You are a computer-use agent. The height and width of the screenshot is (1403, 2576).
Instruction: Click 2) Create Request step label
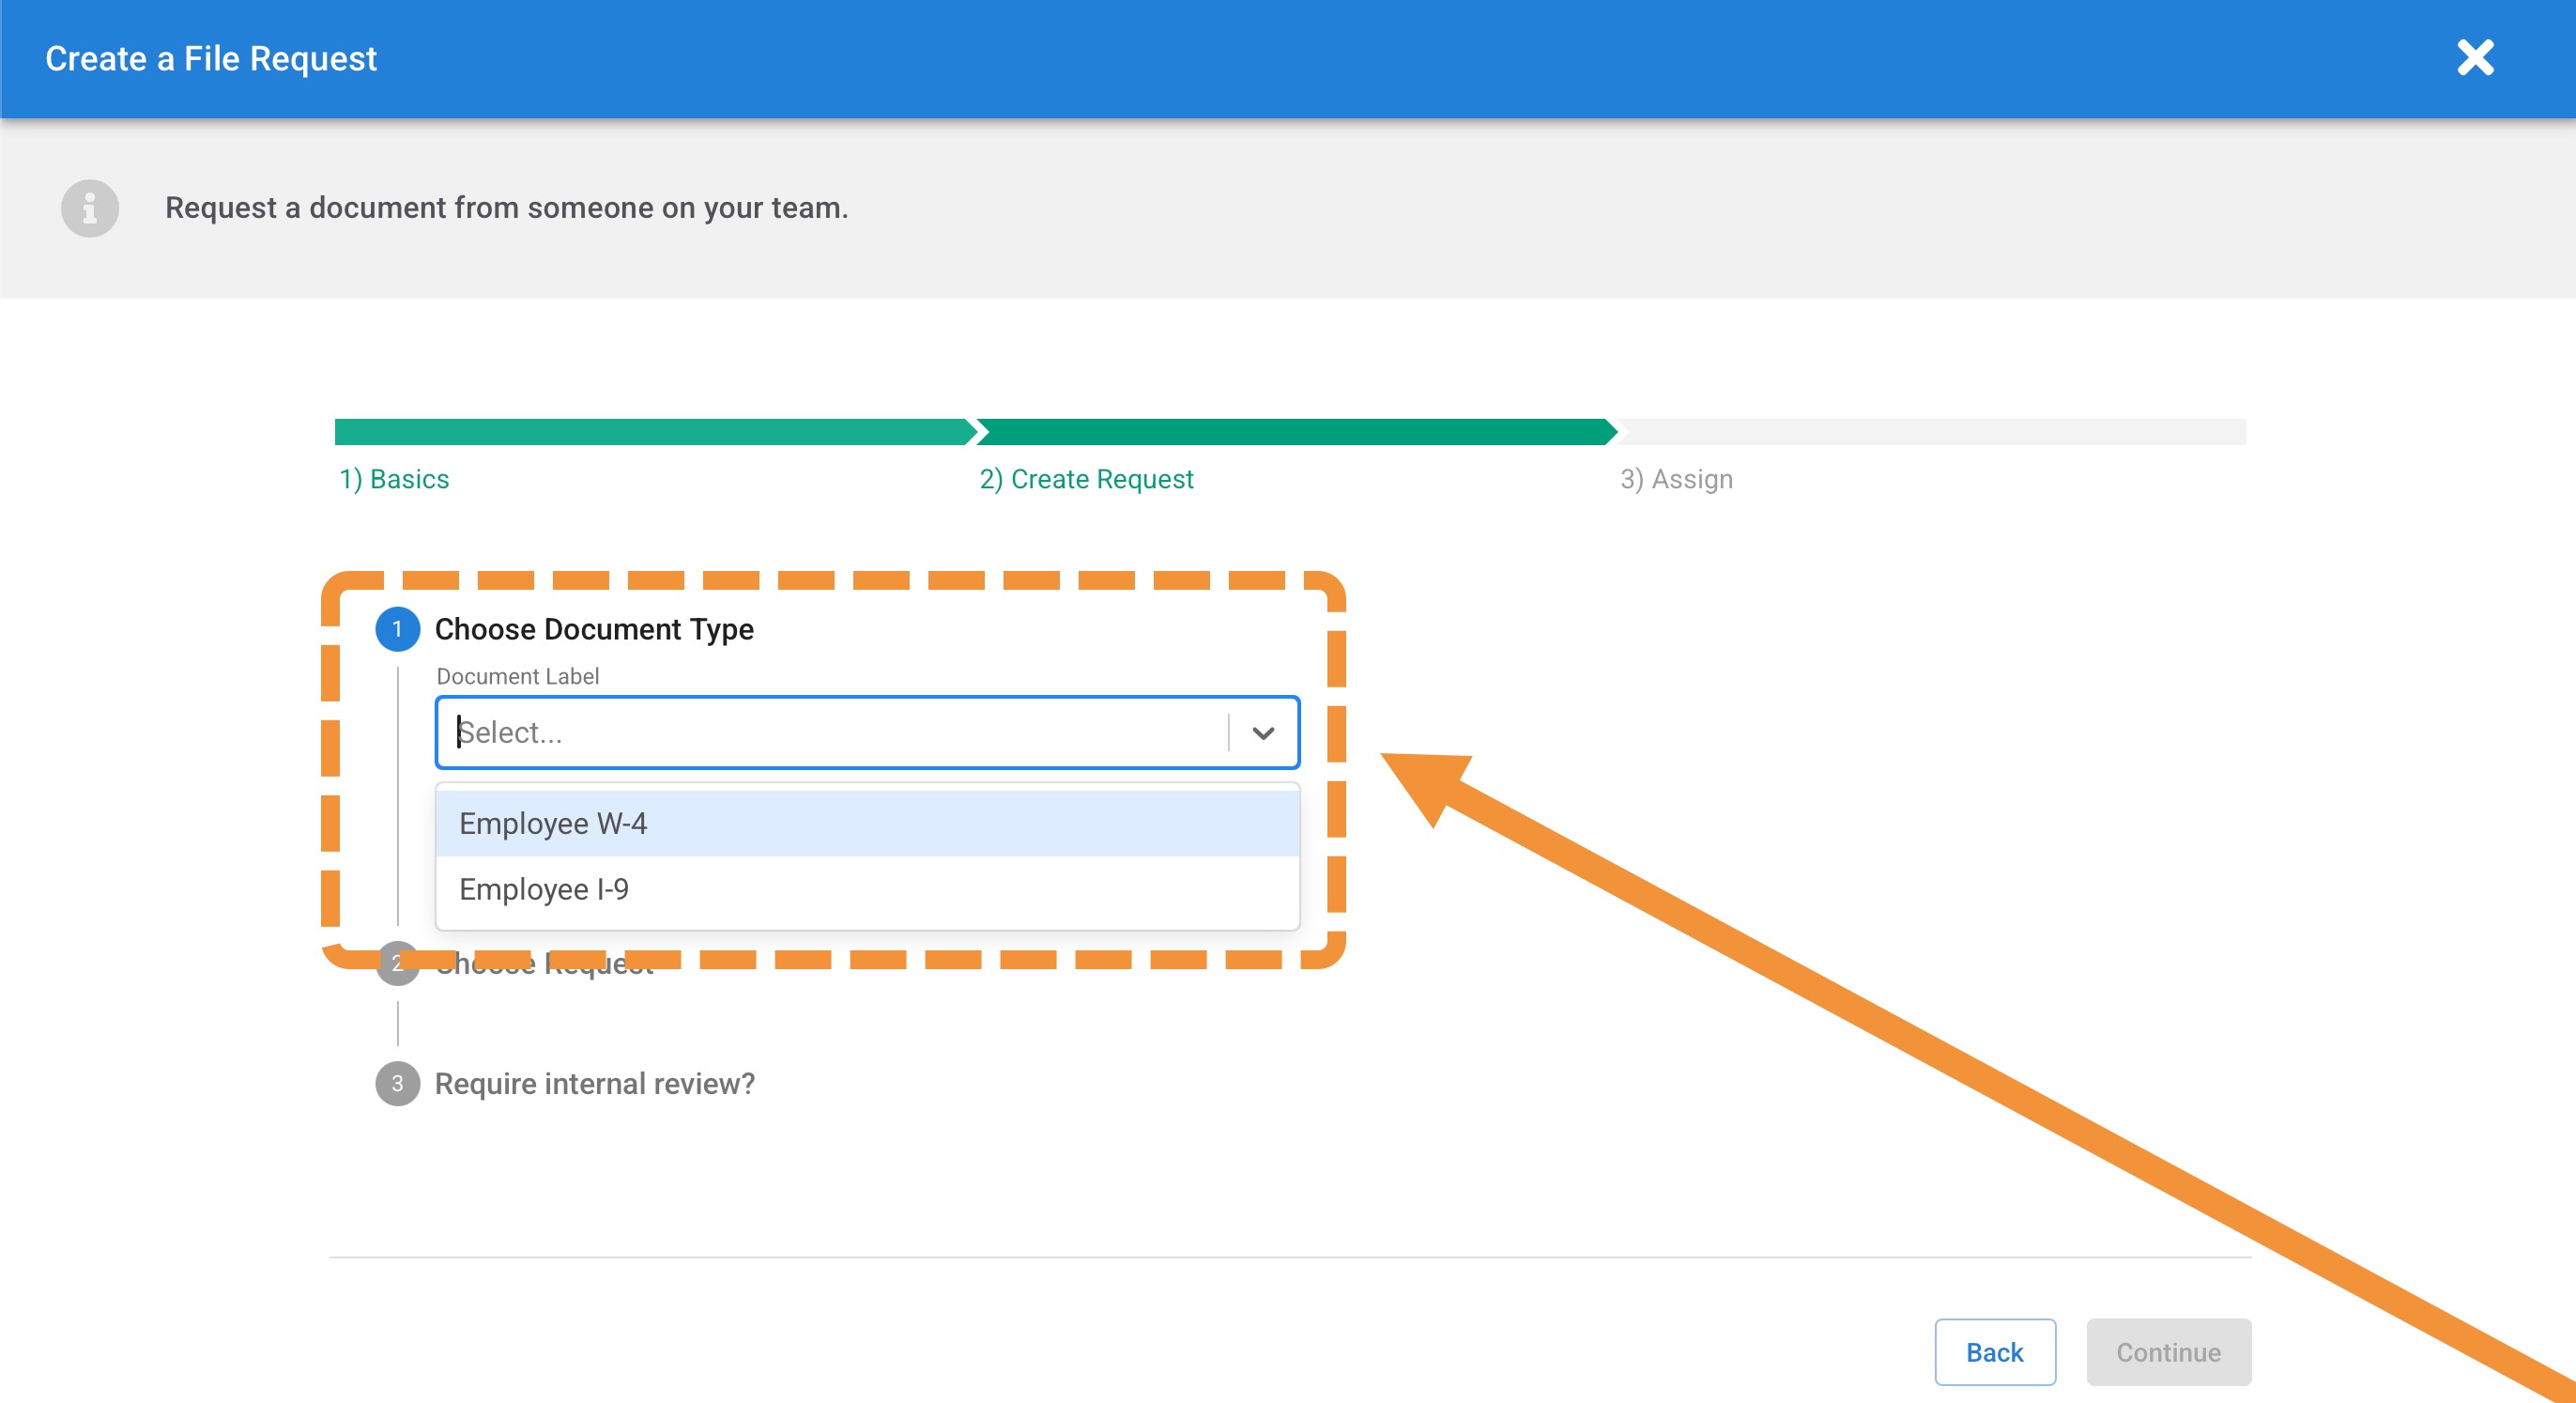point(1086,479)
